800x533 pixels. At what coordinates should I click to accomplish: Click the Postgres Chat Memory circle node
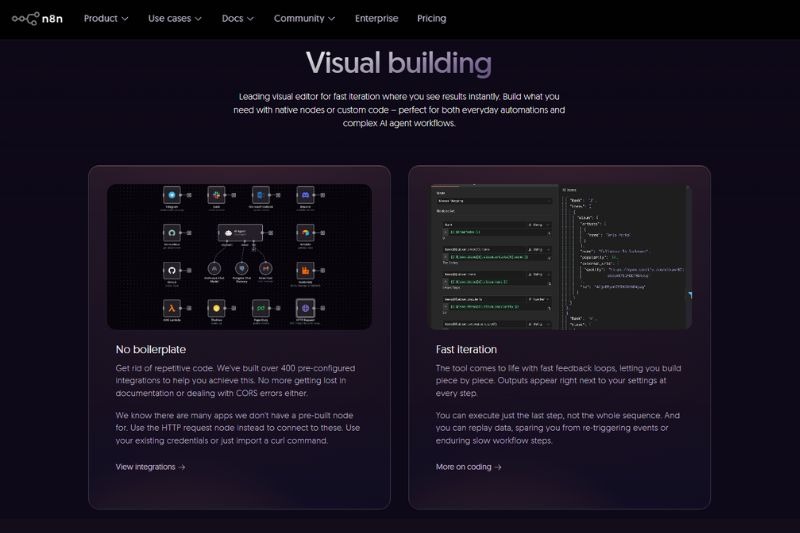coord(240,268)
